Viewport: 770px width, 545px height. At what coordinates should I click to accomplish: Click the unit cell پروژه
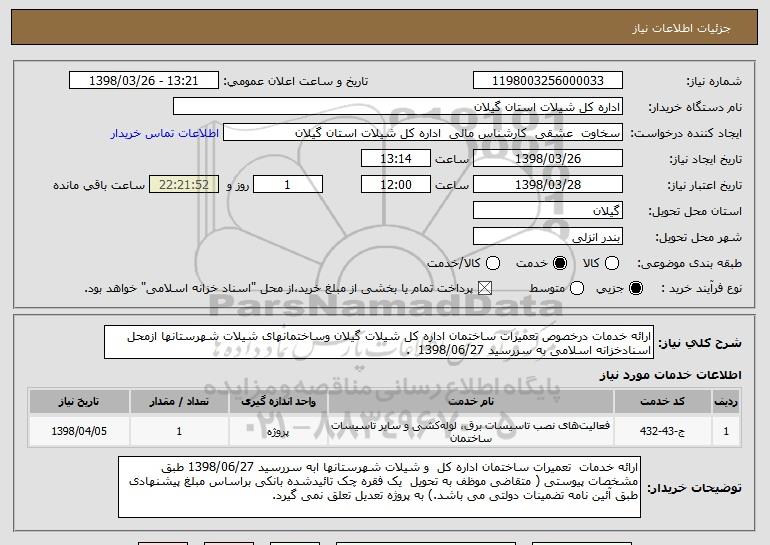pyautogui.click(x=278, y=431)
